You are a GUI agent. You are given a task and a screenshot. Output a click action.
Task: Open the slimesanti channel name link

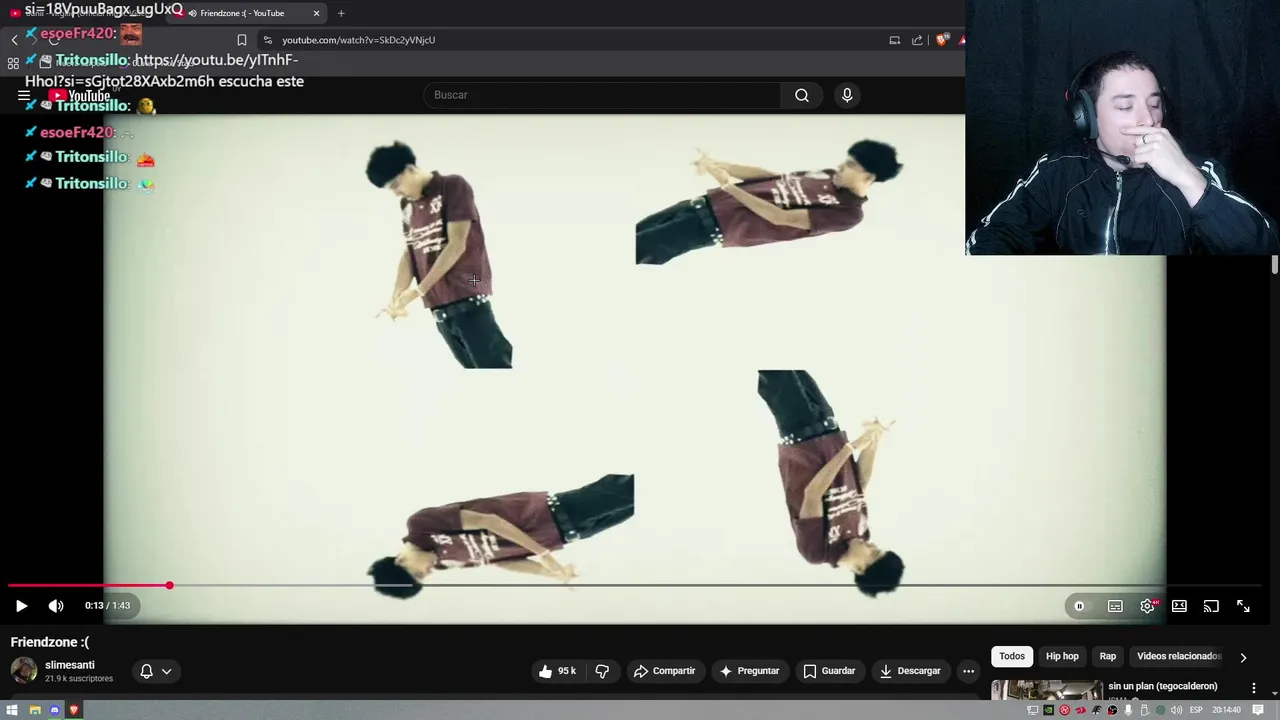click(70, 665)
